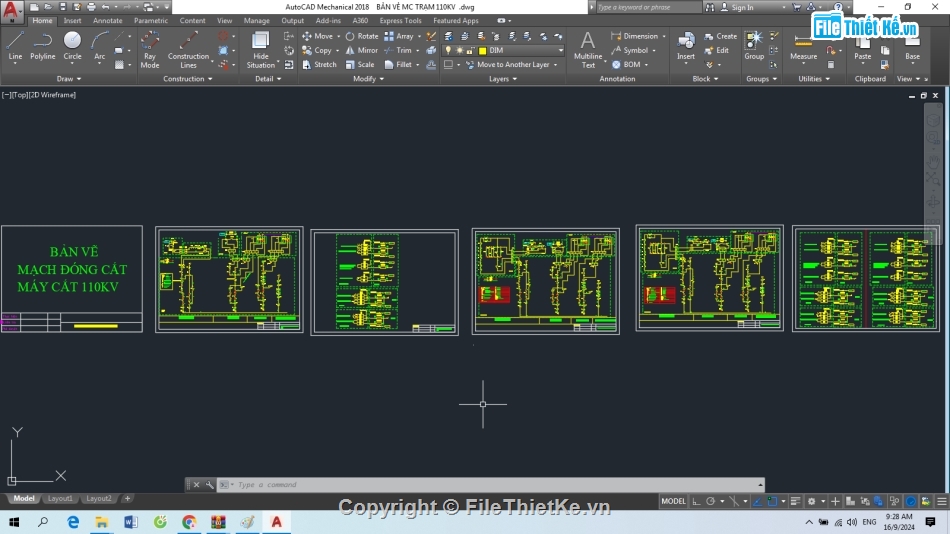The width and height of the screenshot is (950, 534).
Task: Select the Arc tool
Action: (x=99, y=46)
